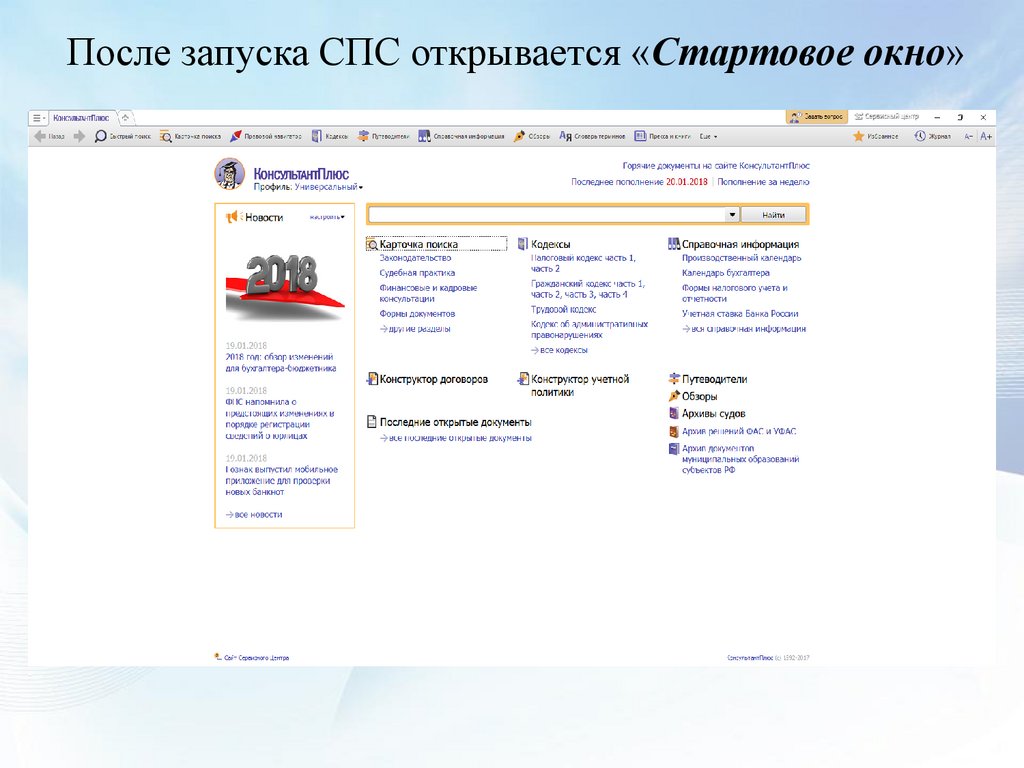The height and width of the screenshot is (768, 1024).
Task: Click the КонсультантПлюс professor logo
Action: (x=229, y=174)
